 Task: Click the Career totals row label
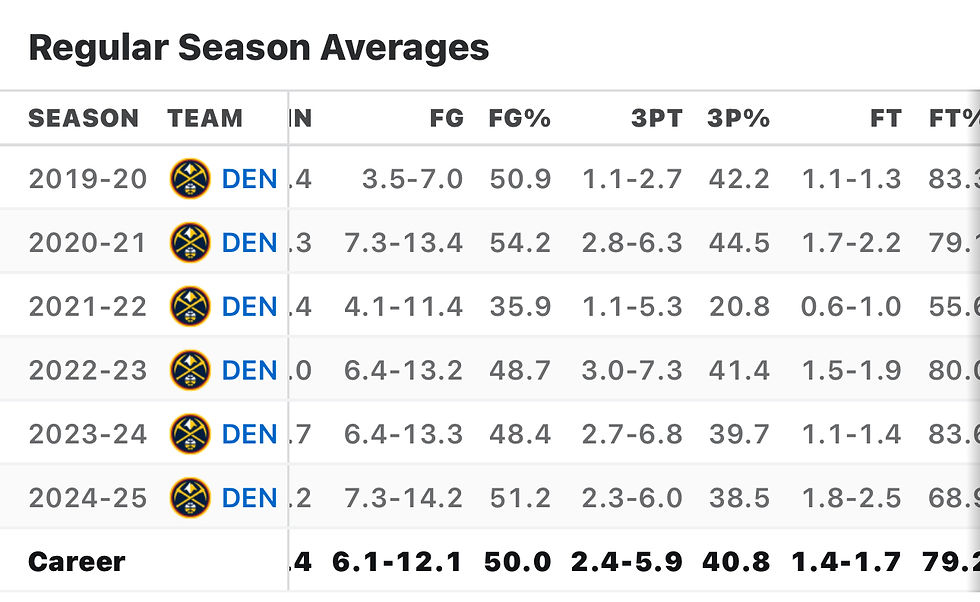point(77,562)
